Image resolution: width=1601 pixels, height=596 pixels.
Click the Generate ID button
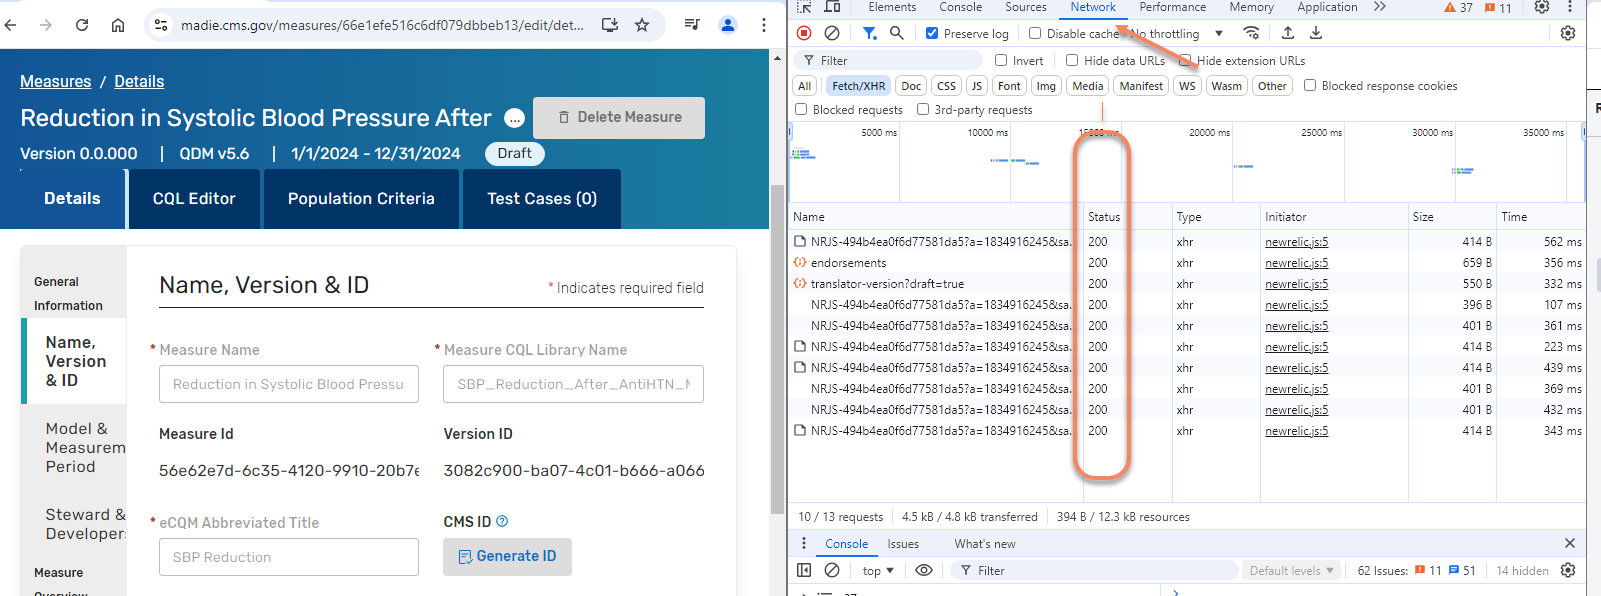[507, 556]
